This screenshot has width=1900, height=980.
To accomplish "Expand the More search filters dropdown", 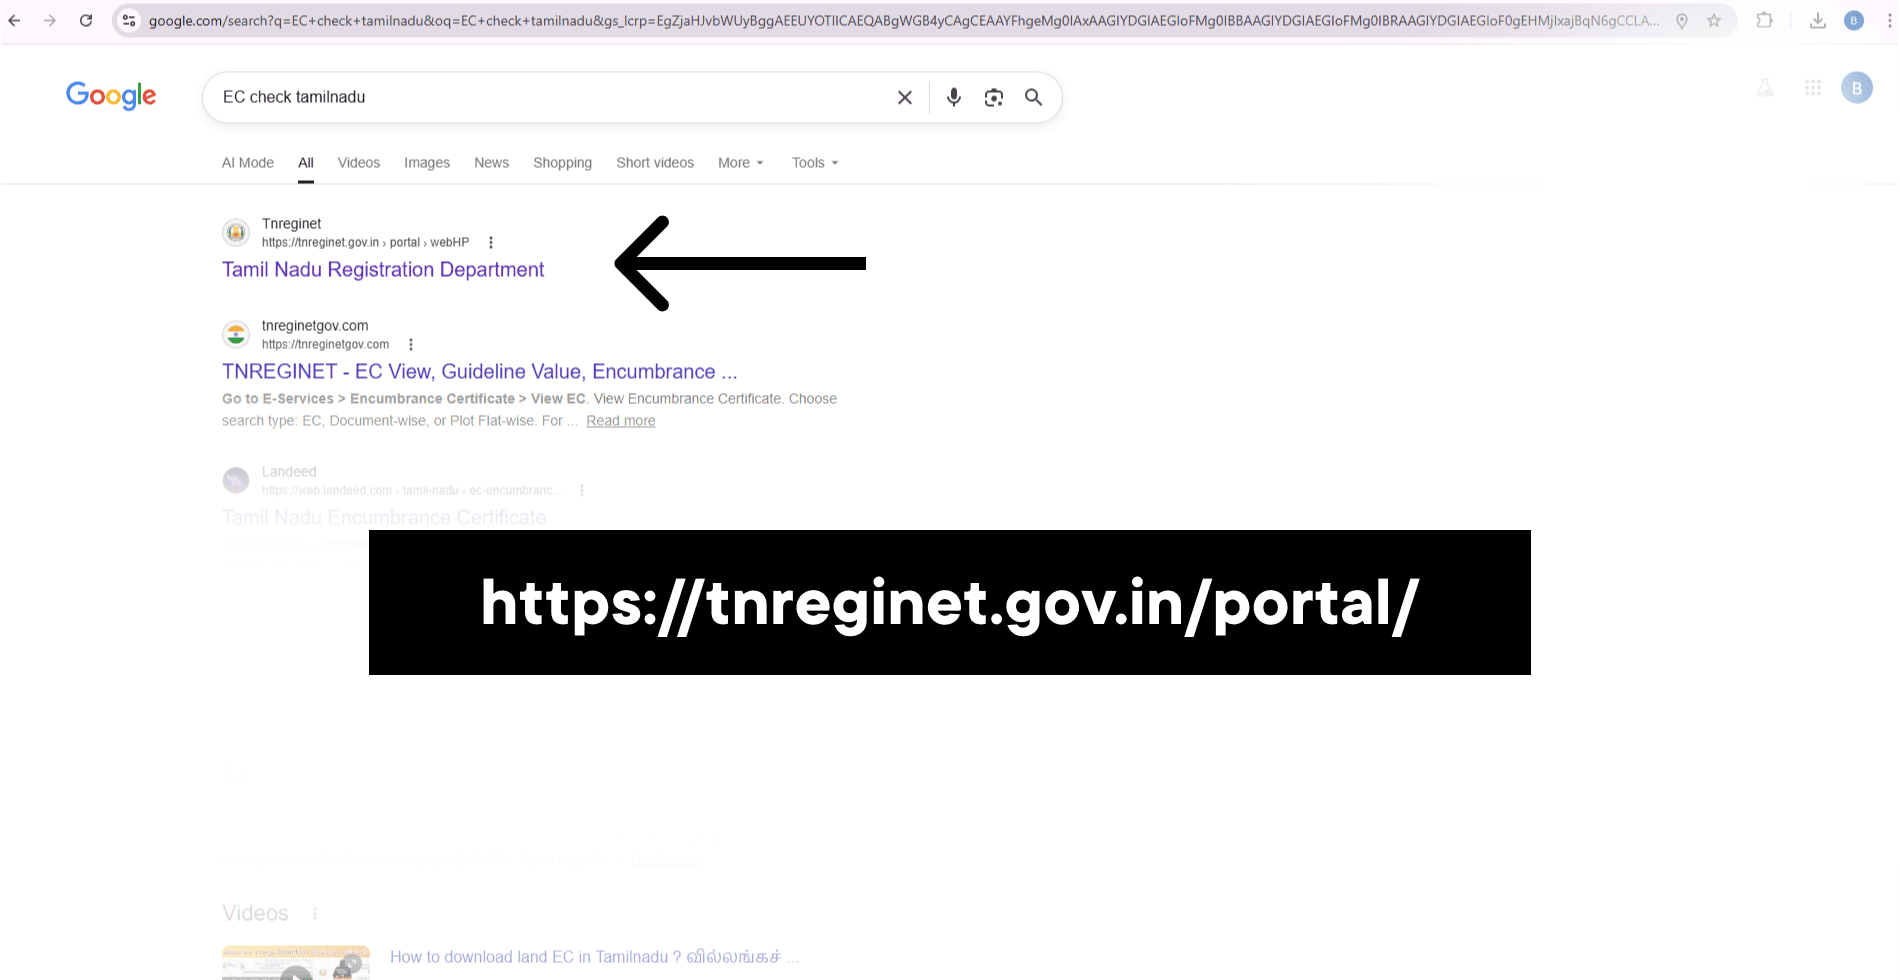I will [x=740, y=163].
